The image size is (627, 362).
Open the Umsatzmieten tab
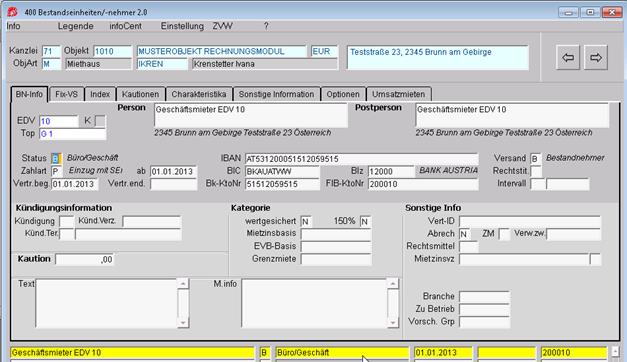tap(399, 94)
